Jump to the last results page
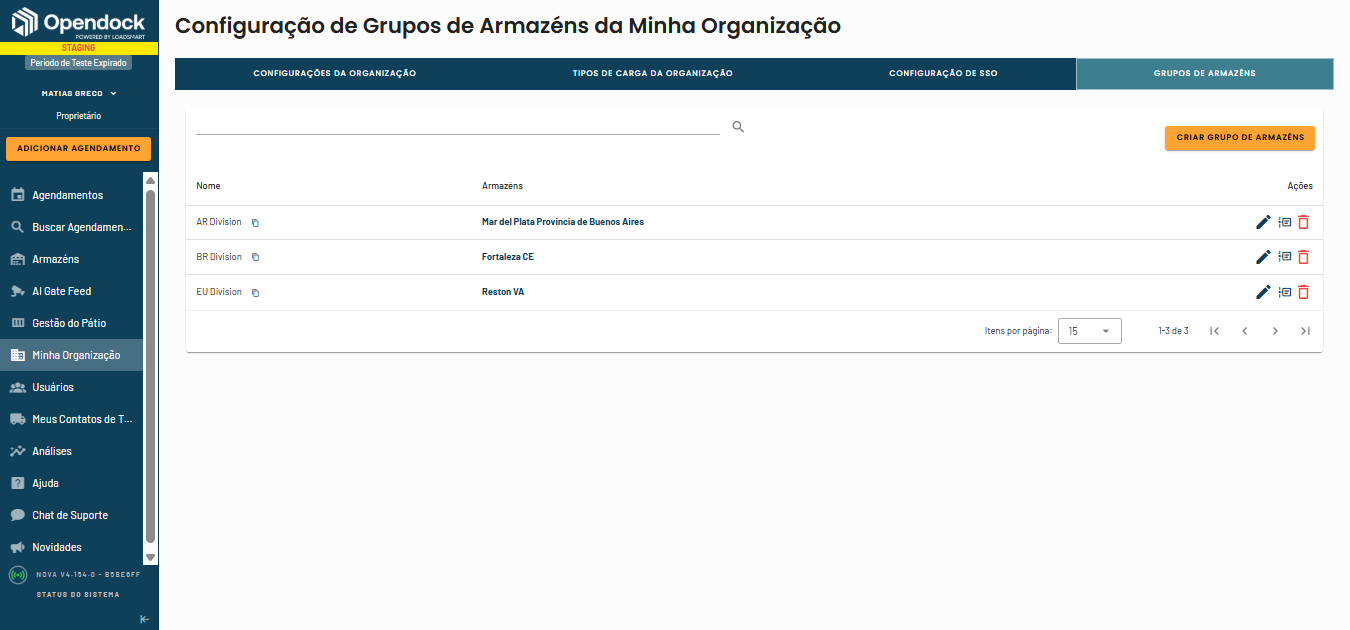 click(1305, 331)
